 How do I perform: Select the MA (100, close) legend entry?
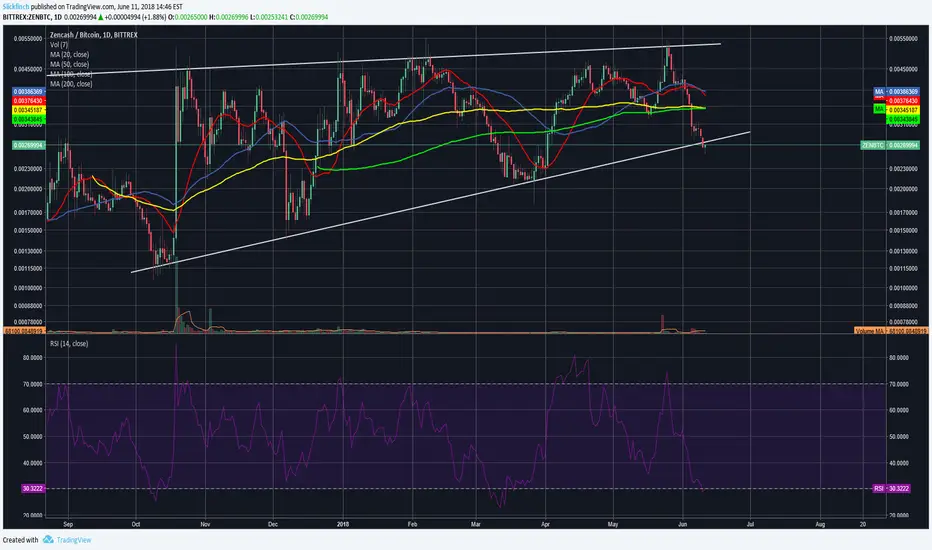(x=71, y=74)
